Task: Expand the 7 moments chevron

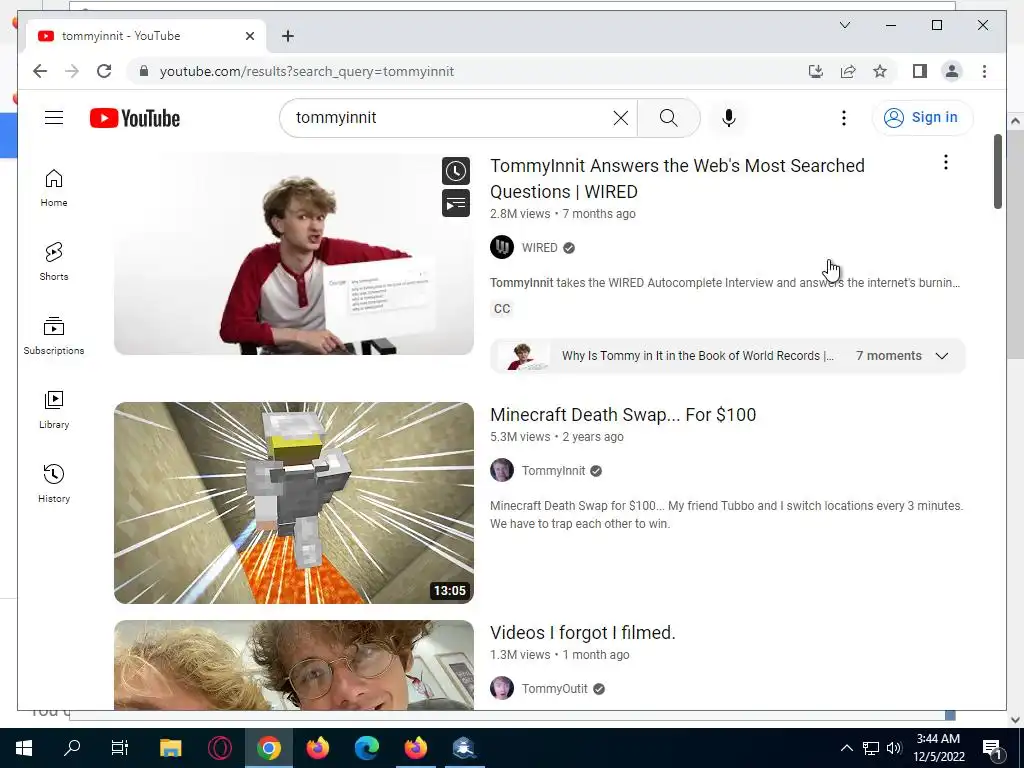Action: coord(942,356)
